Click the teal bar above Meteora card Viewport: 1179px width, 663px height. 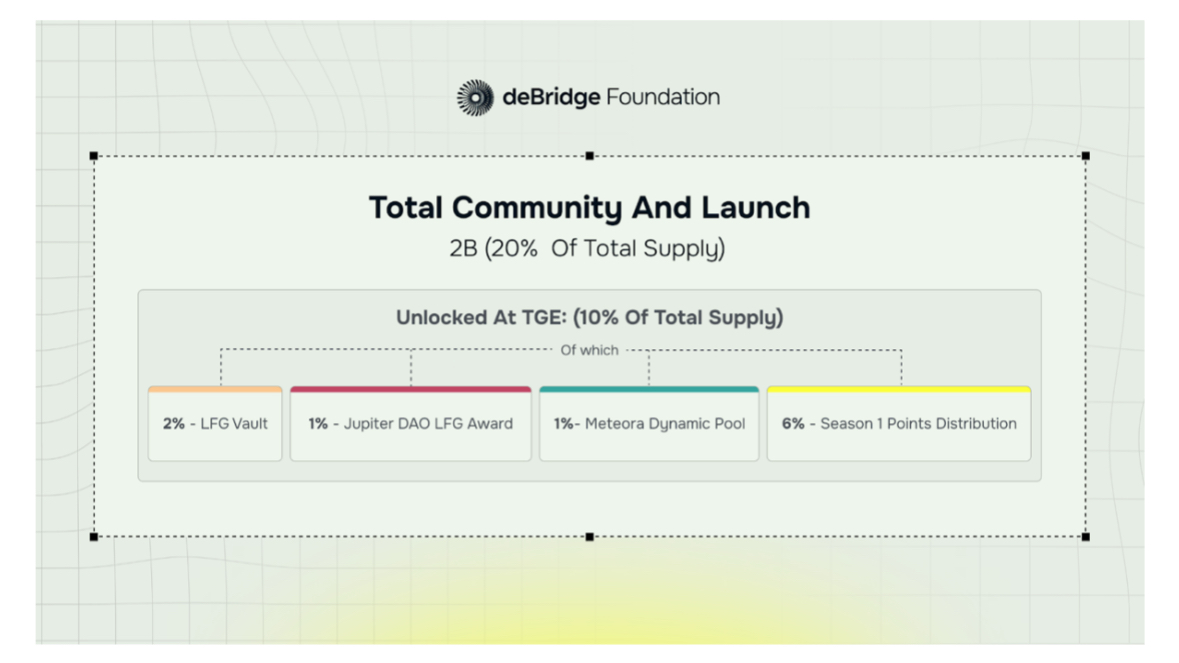(x=649, y=389)
